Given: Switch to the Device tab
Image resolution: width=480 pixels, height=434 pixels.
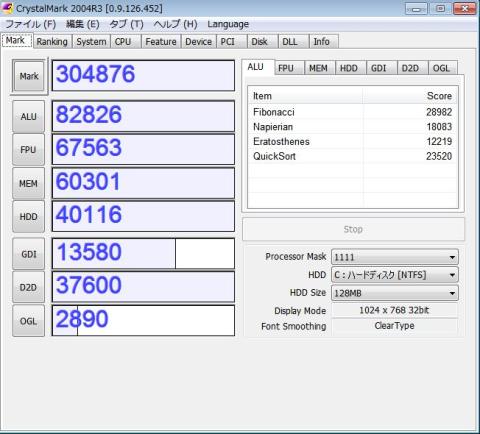Looking at the screenshot, I should coord(199,42).
